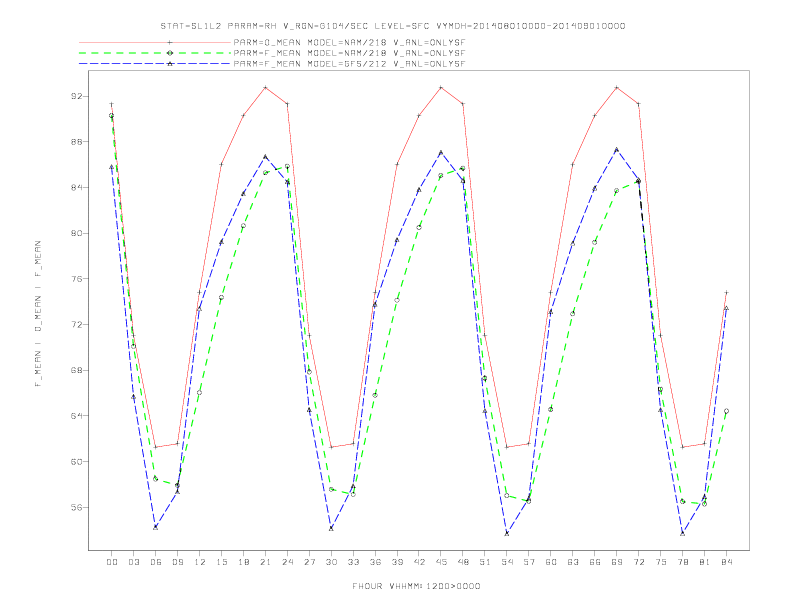This screenshot has width=792, height=612.
Task: Click the x-axis forecast hour label 54
Action: [x=507, y=562]
